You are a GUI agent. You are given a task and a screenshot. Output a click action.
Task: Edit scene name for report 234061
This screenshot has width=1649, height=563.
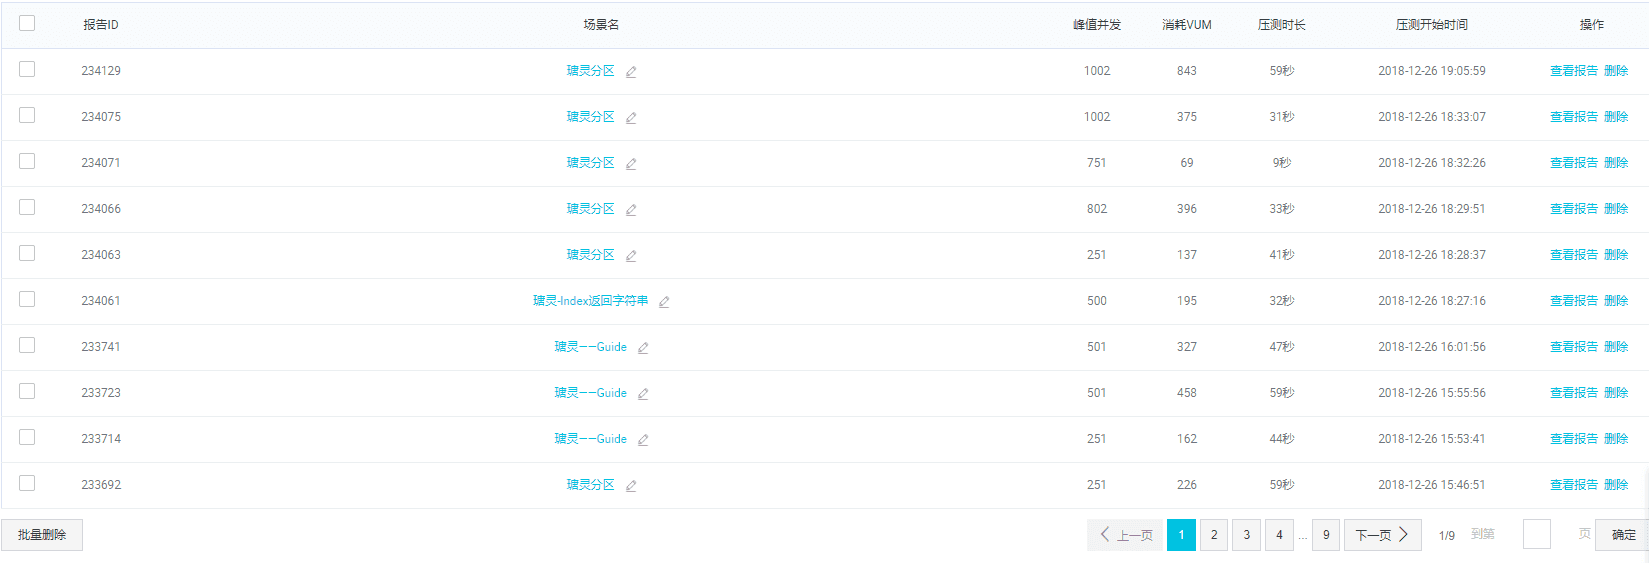(x=664, y=302)
